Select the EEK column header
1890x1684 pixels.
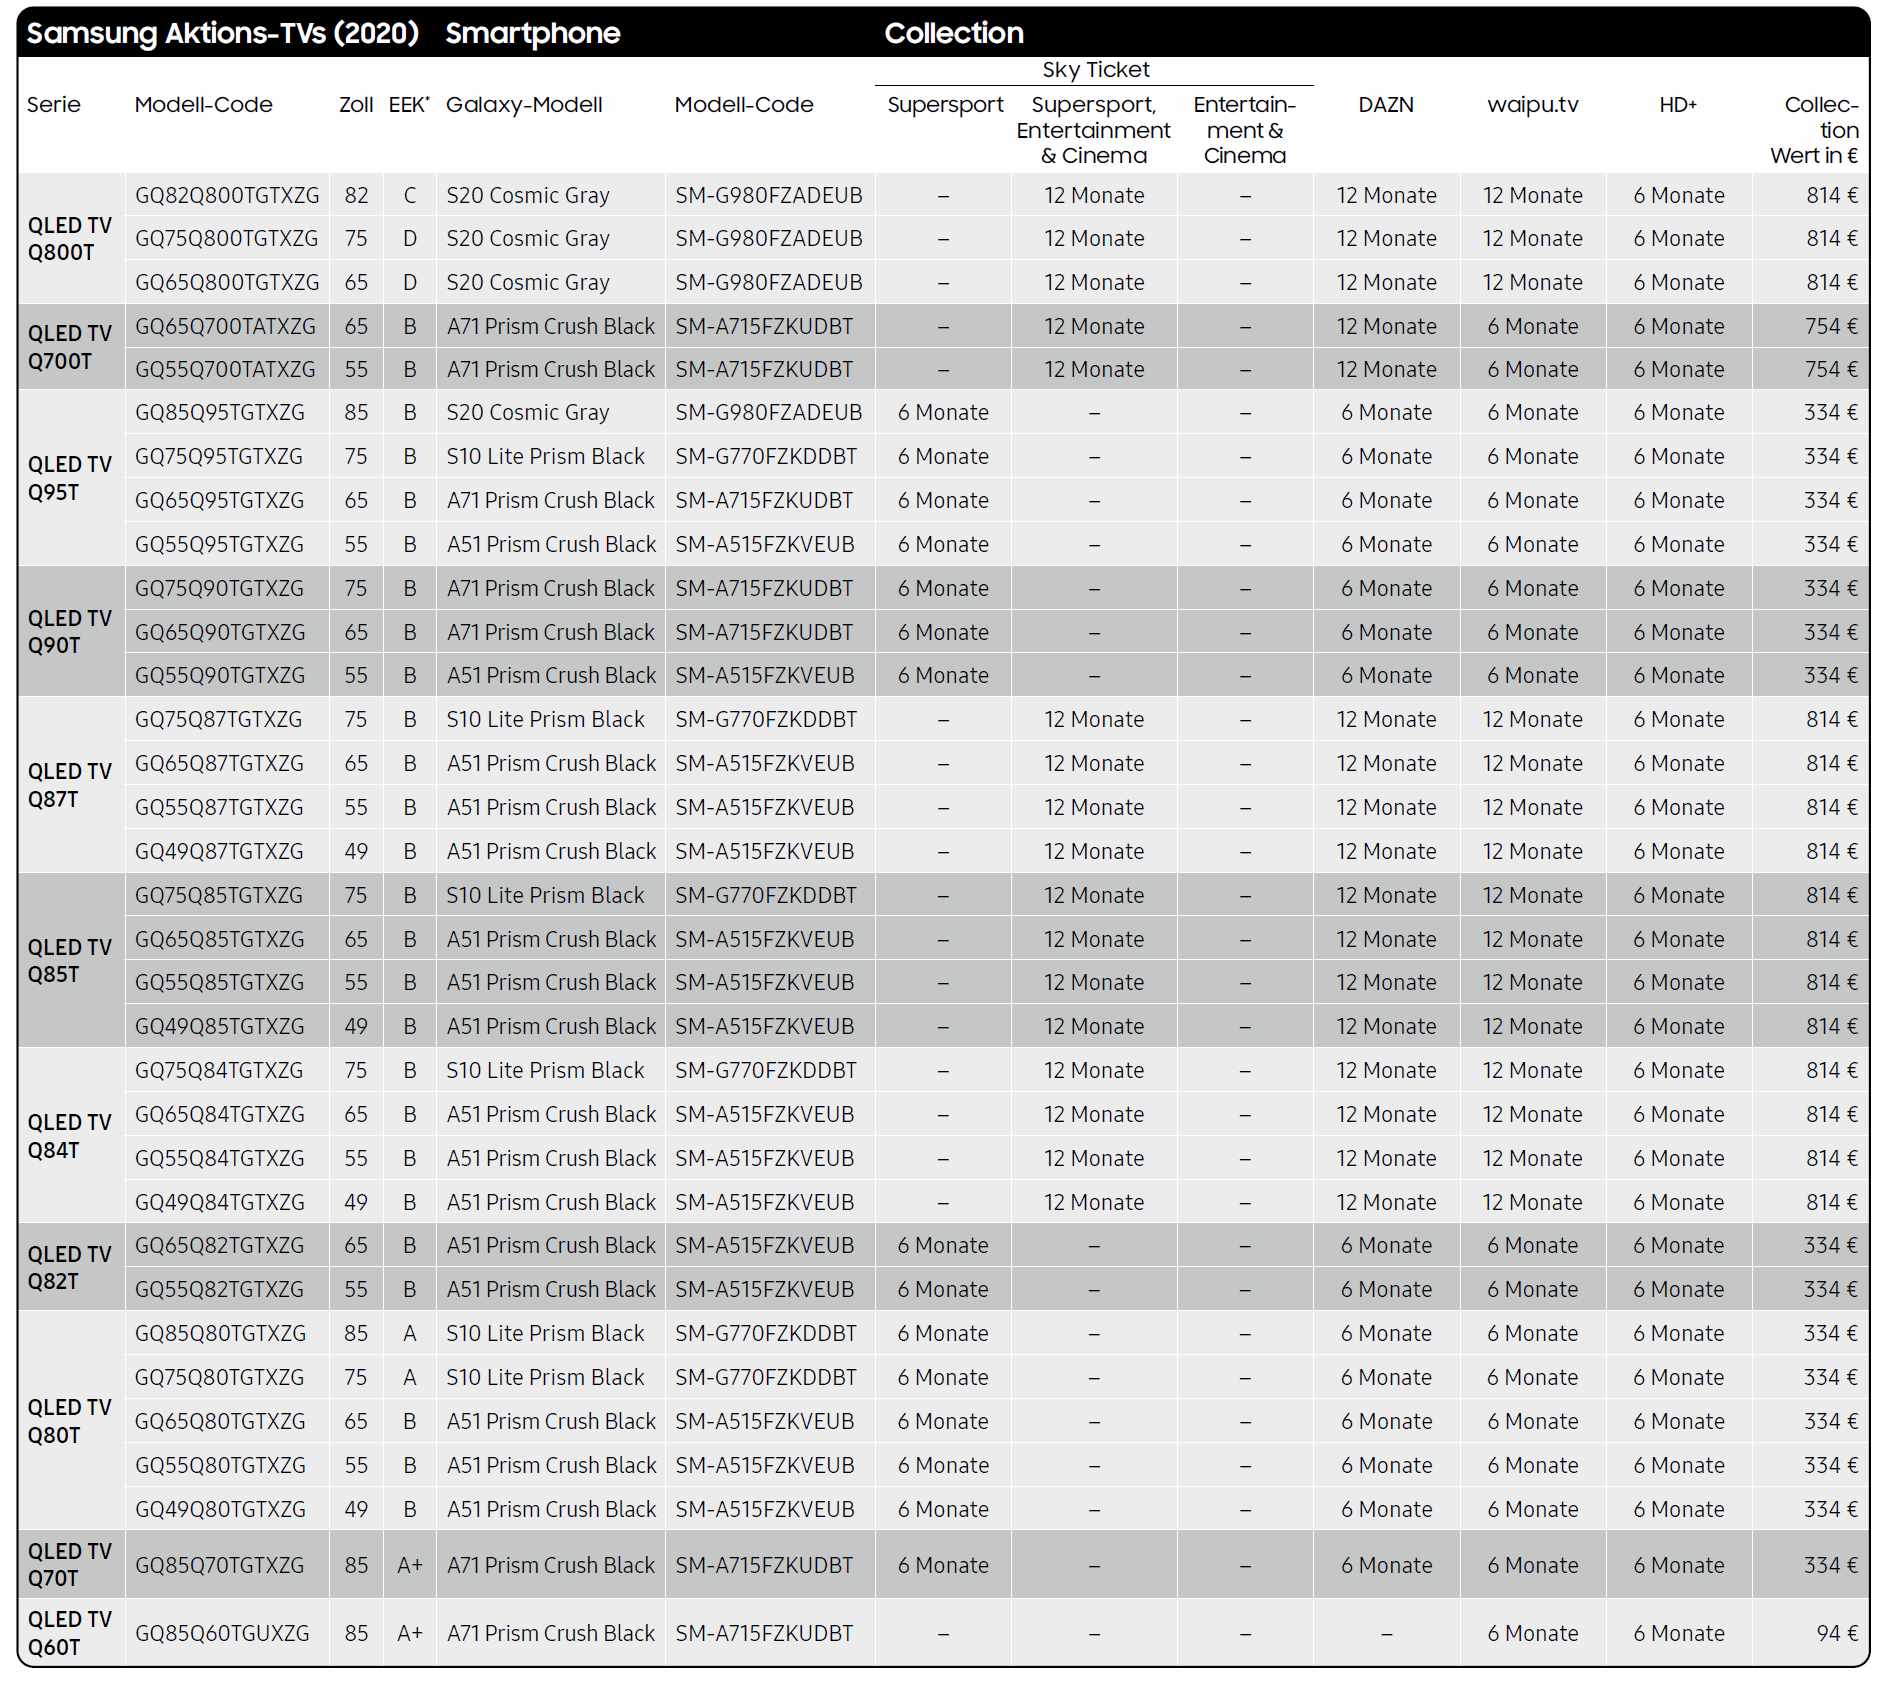point(408,105)
